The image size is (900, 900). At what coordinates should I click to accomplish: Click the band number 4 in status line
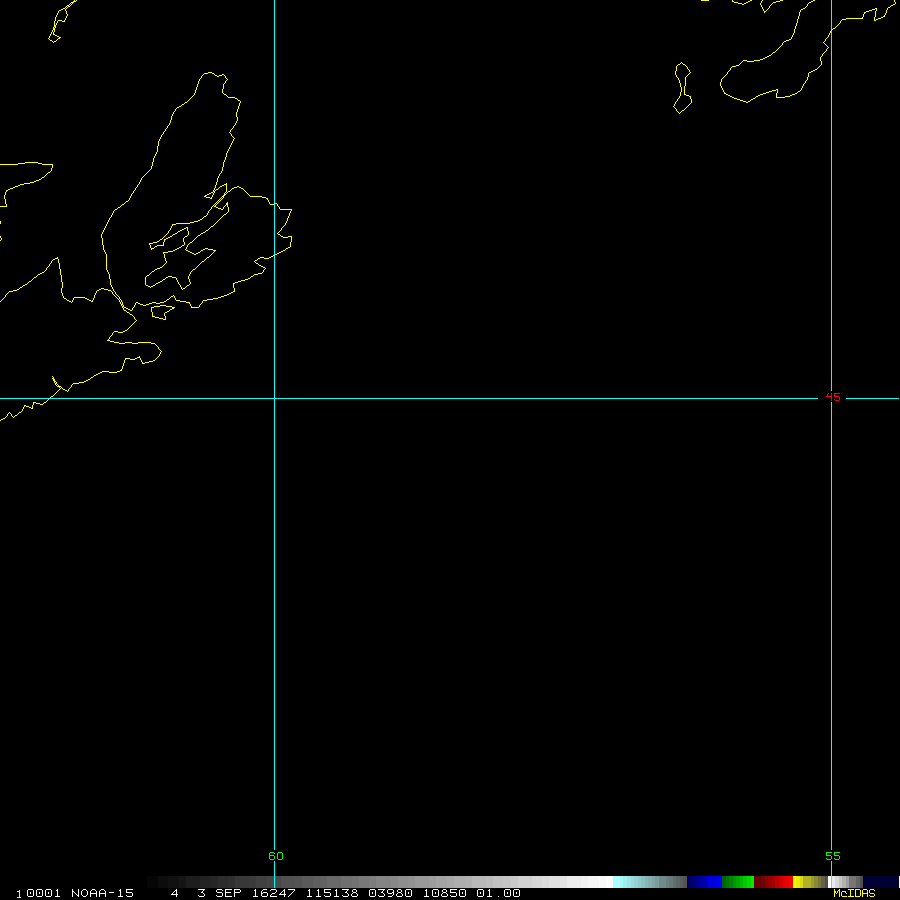tap(174, 893)
